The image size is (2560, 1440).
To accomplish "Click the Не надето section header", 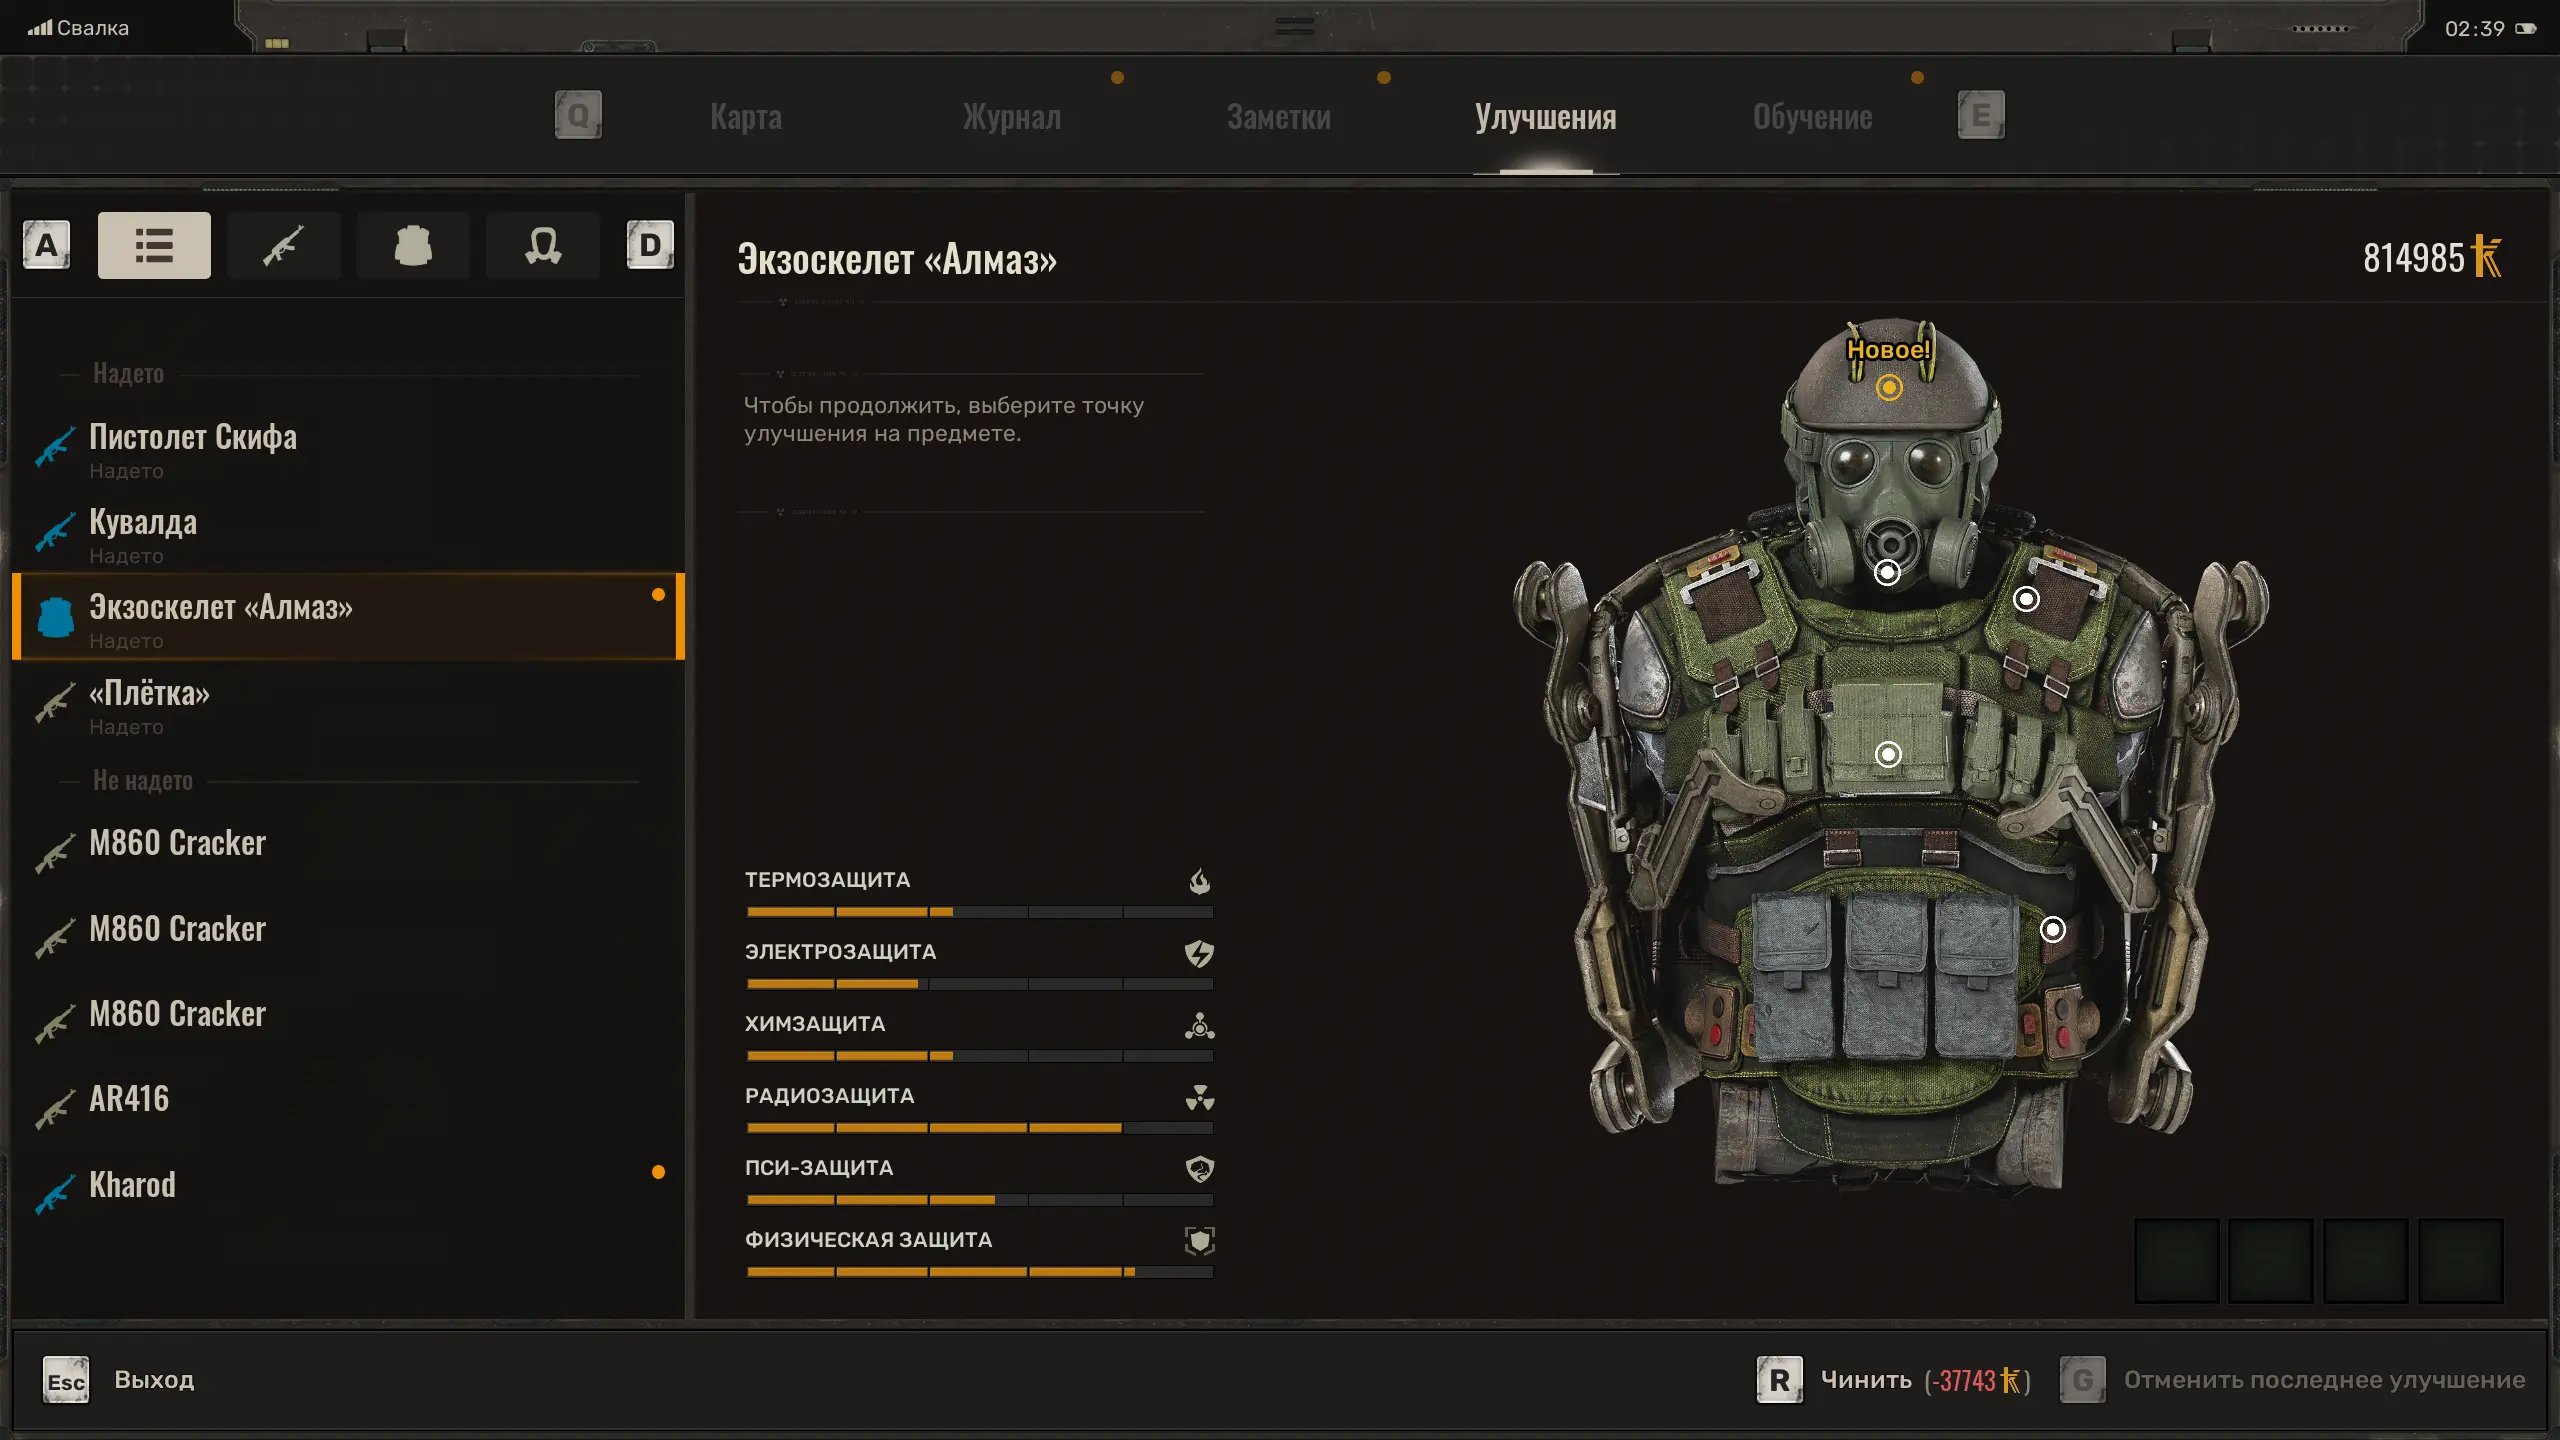I will [x=143, y=781].
